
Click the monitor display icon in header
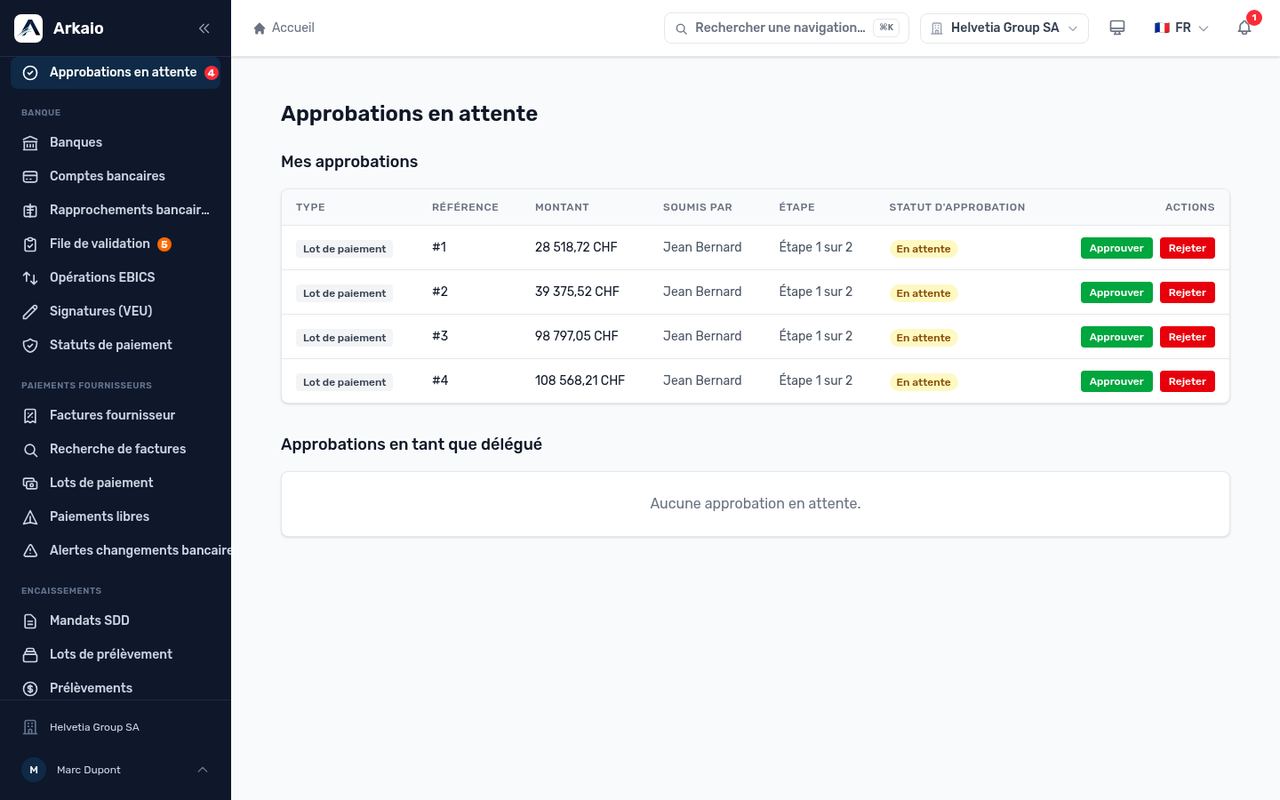pyautogui.click(x=1118, y=28)
